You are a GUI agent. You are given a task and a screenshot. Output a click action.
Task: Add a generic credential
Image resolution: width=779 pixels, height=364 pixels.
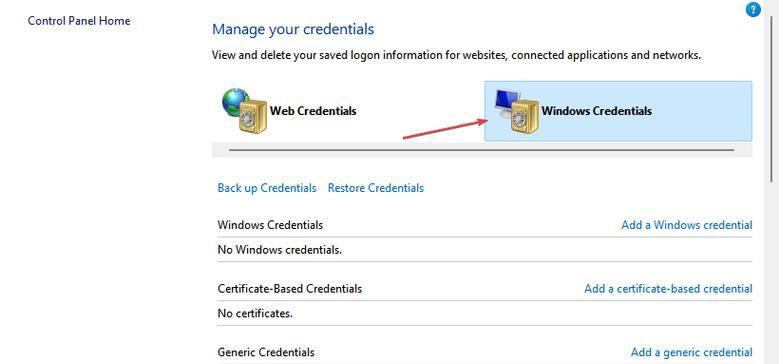click(692, 353)
